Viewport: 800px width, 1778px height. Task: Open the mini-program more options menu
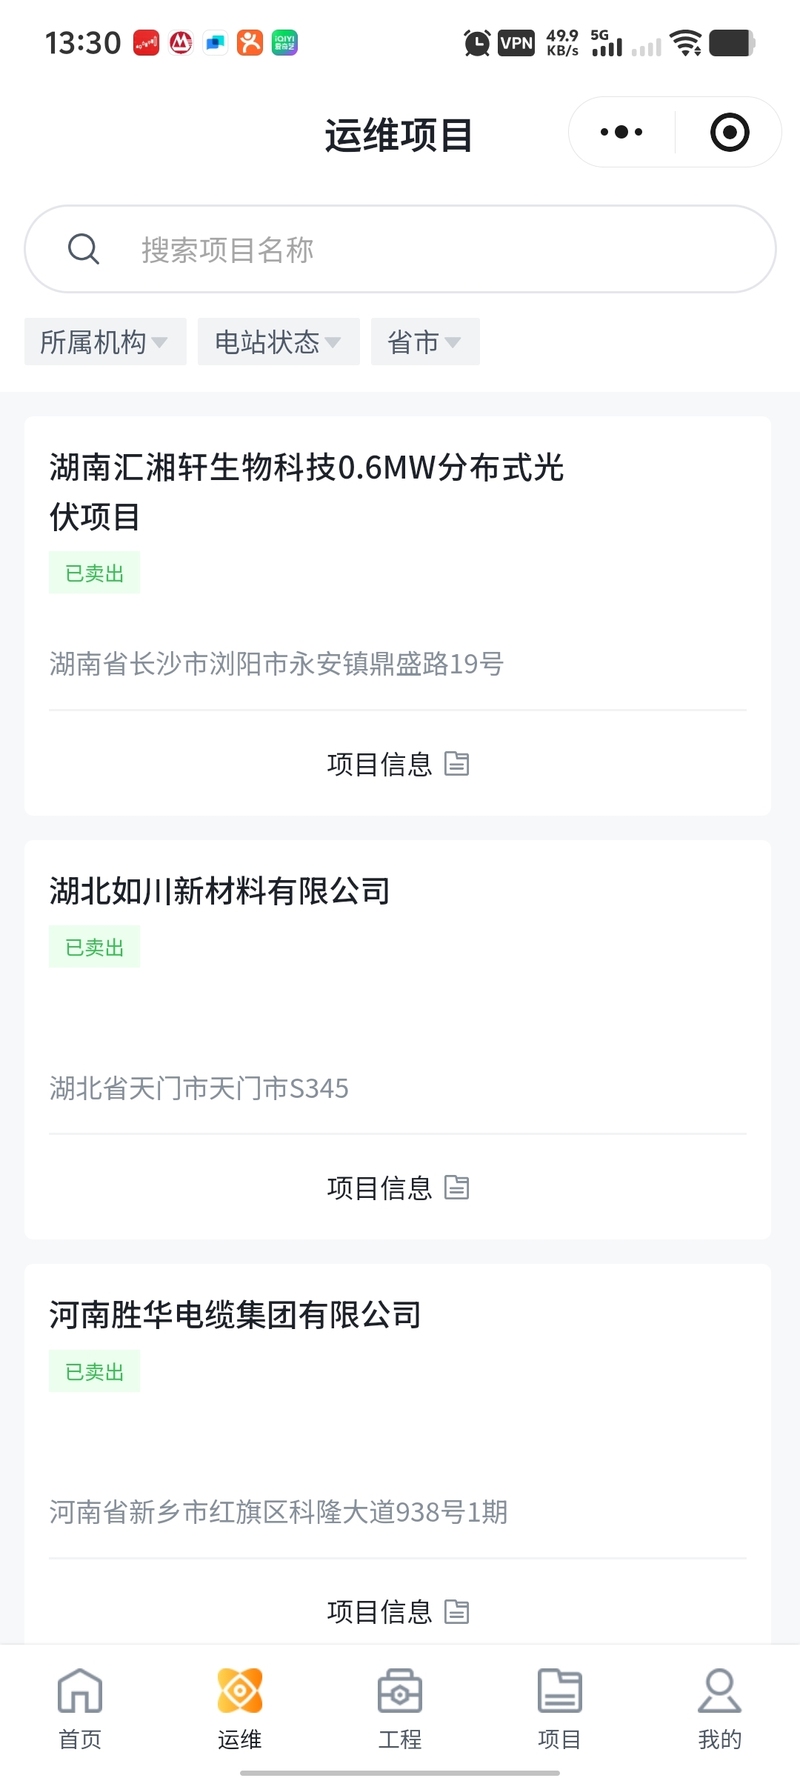pos(622,132)
